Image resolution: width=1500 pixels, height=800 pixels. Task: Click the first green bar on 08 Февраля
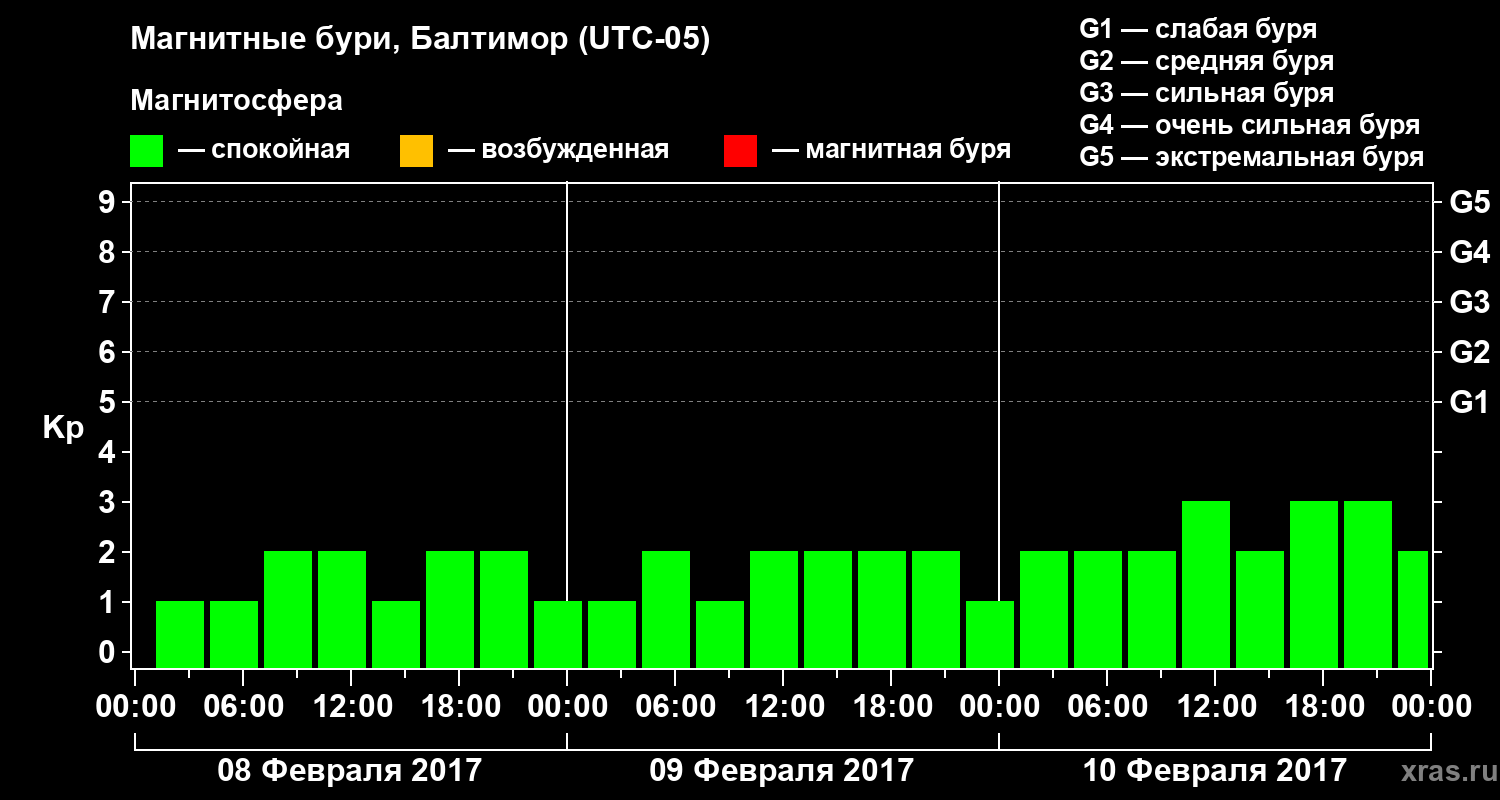(180, 634)
